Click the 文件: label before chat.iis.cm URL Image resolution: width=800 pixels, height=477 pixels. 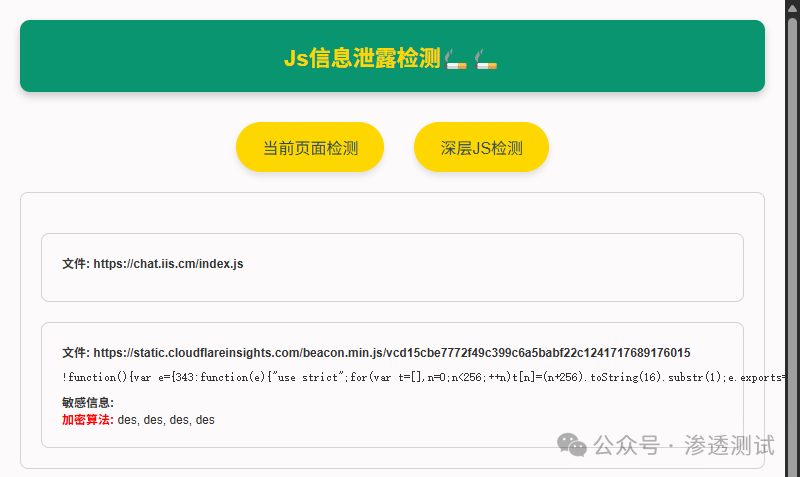coord(75,264)
